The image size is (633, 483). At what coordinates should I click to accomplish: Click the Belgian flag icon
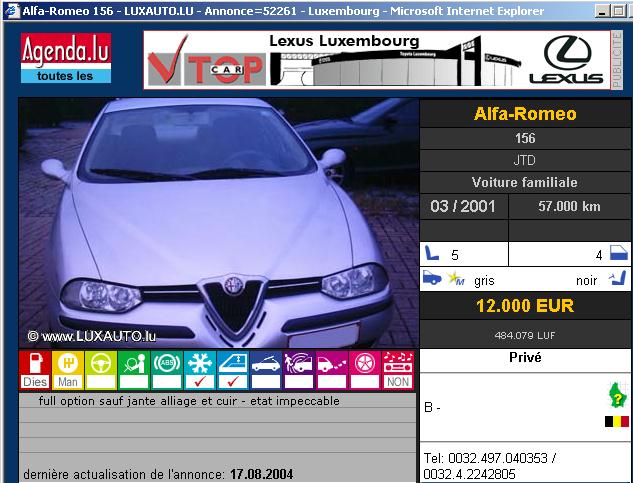[x=616, y=422]
